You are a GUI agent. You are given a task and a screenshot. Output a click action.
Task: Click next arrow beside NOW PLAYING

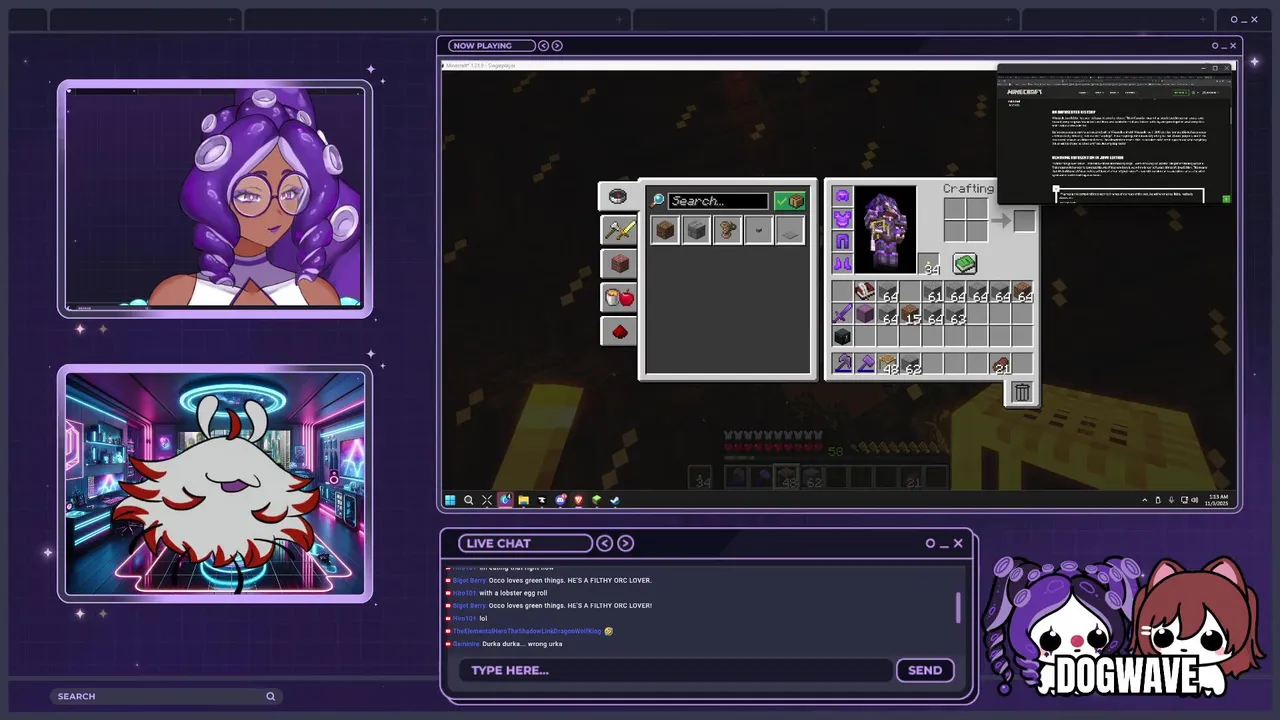point(557,45)
